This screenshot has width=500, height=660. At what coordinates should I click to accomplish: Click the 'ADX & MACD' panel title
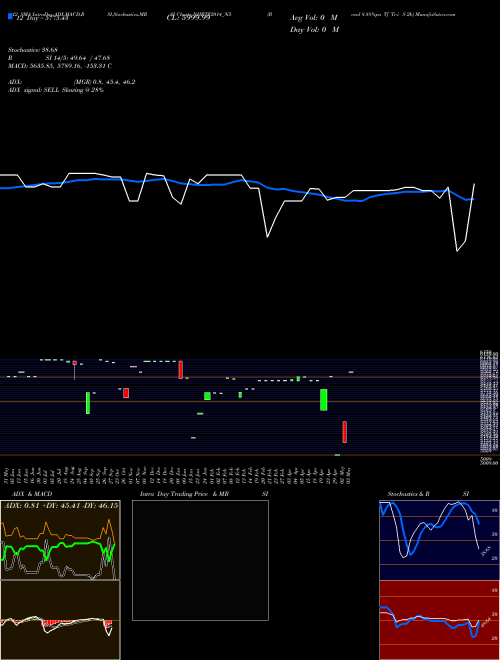pyautogui.click(x=32, y=494)
